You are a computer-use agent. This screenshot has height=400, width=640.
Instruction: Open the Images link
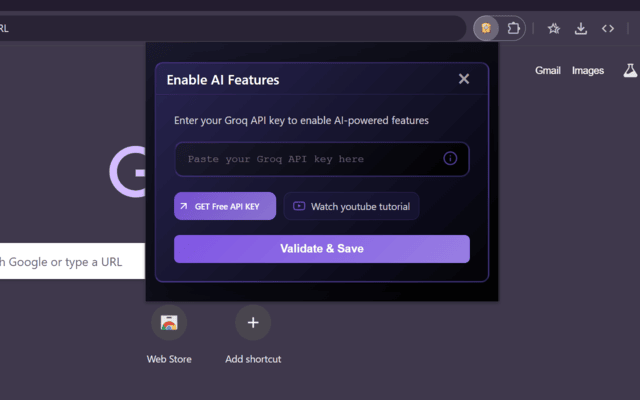pyautogui.click(x=588, y=71)
